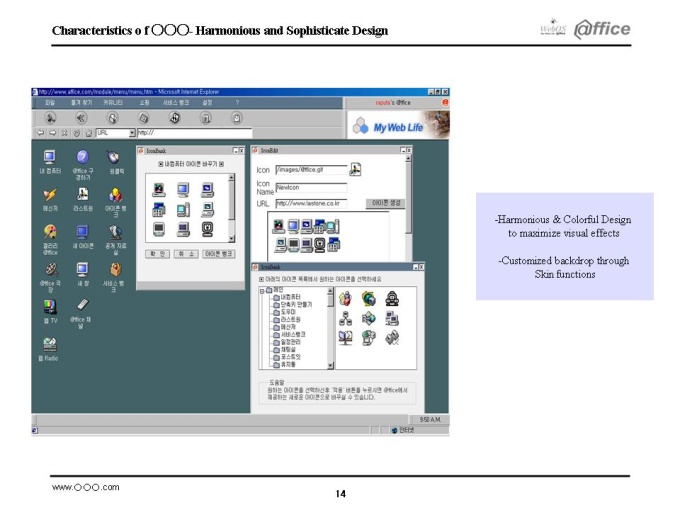Open the 라스트원 desktop icon
Image resolution: width=680 pixels, height=510 pixels.
pyautogui.click(x=82, y=195)
